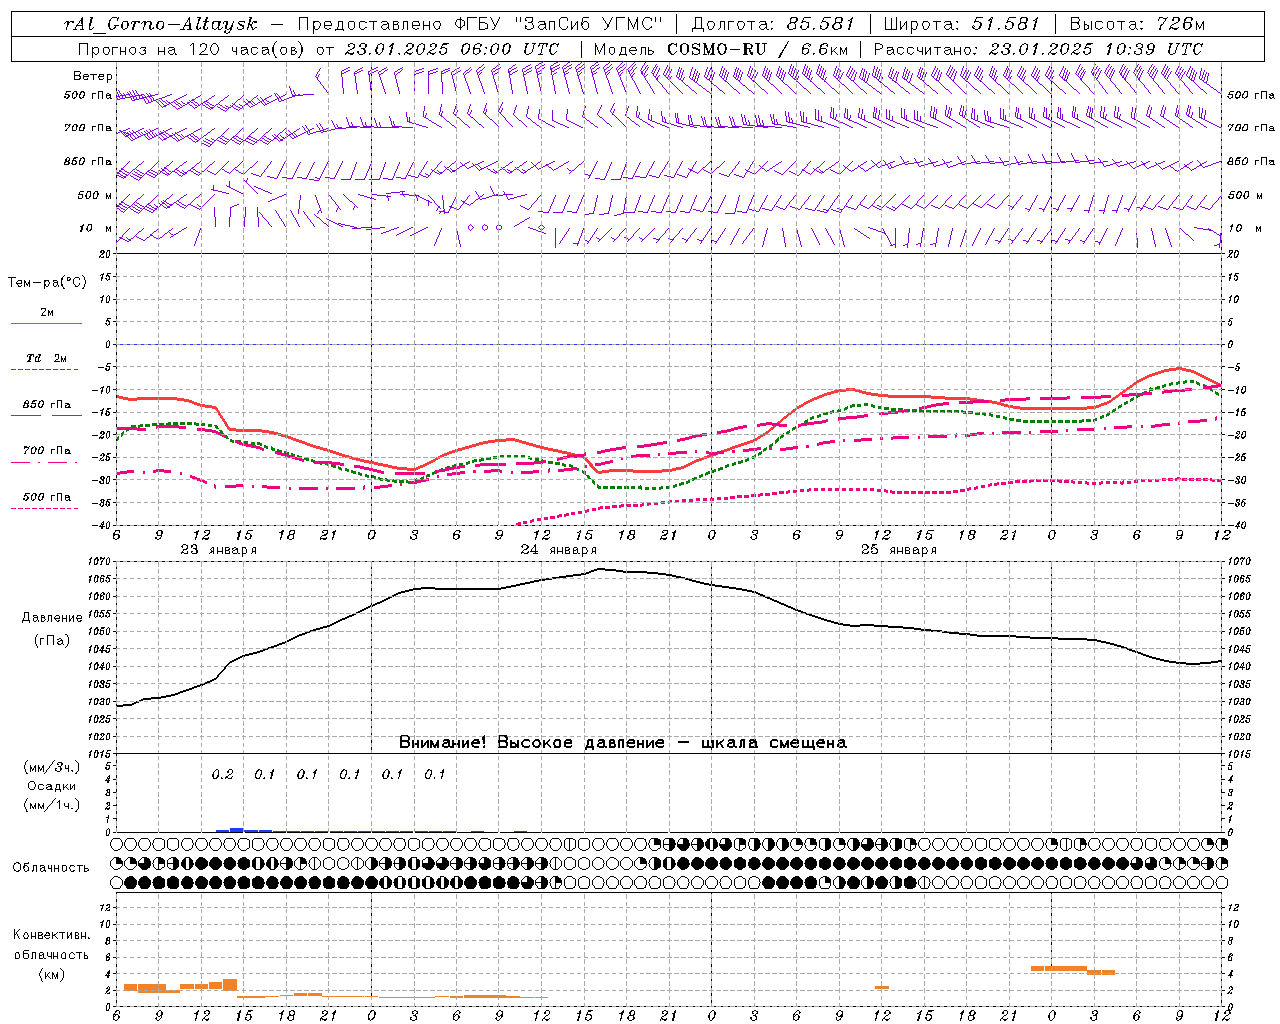Click the rAl_Gorno-Altaysk station title
The width and height of the screenshot is (1280, 1024).
[163, 23]
